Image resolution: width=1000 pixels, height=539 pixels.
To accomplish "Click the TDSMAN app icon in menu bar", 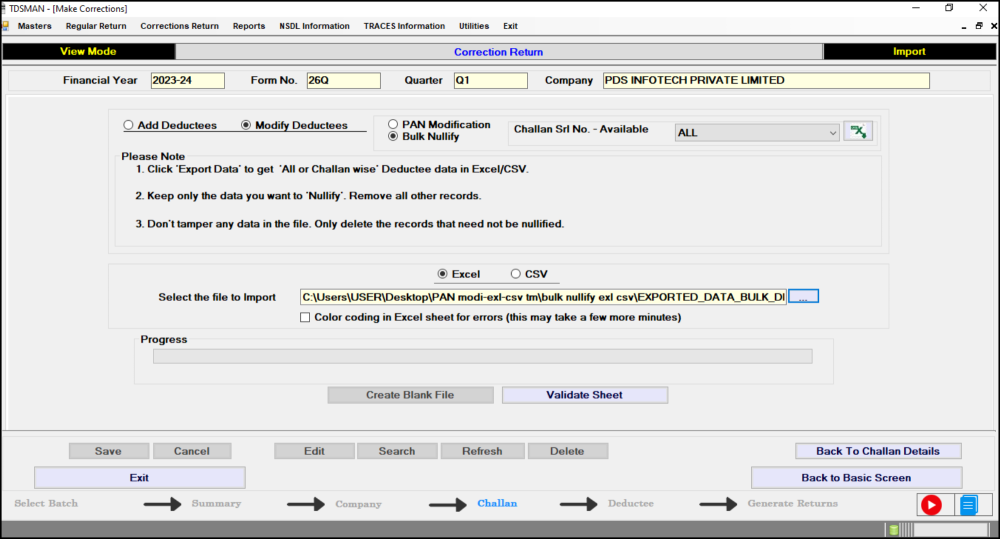I will pos(5,26).
